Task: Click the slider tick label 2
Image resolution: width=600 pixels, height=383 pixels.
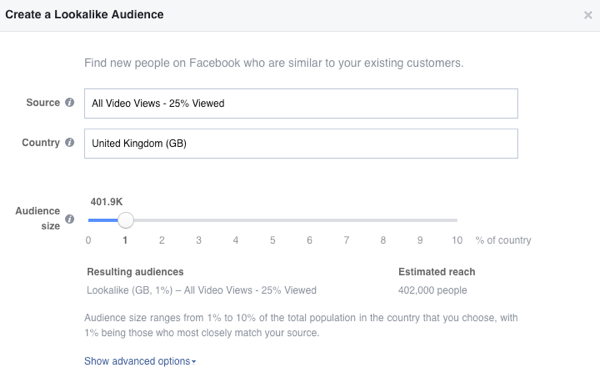Action: coord(162,240)
